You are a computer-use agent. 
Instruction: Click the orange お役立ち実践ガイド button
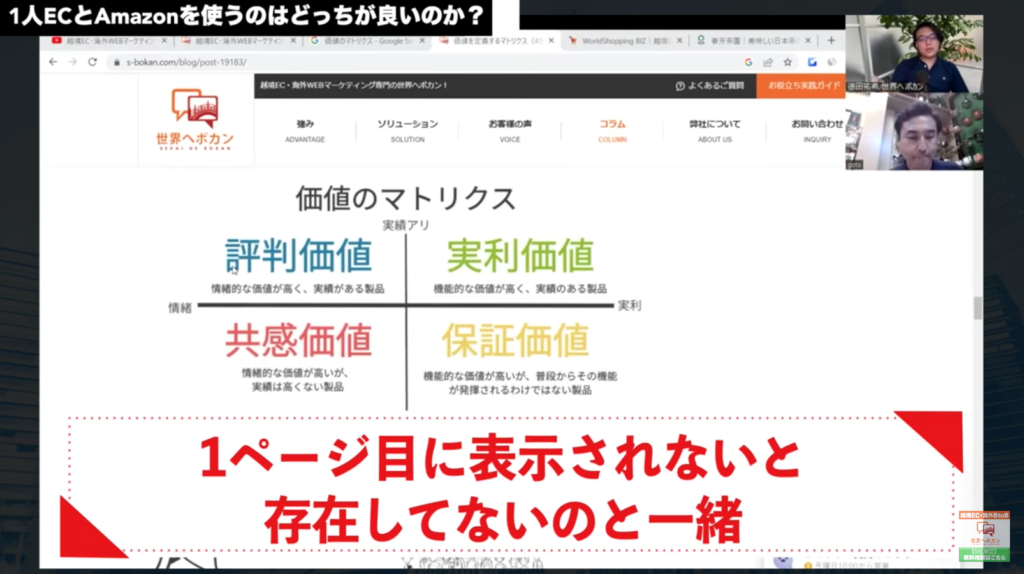[x=801, y=86]
